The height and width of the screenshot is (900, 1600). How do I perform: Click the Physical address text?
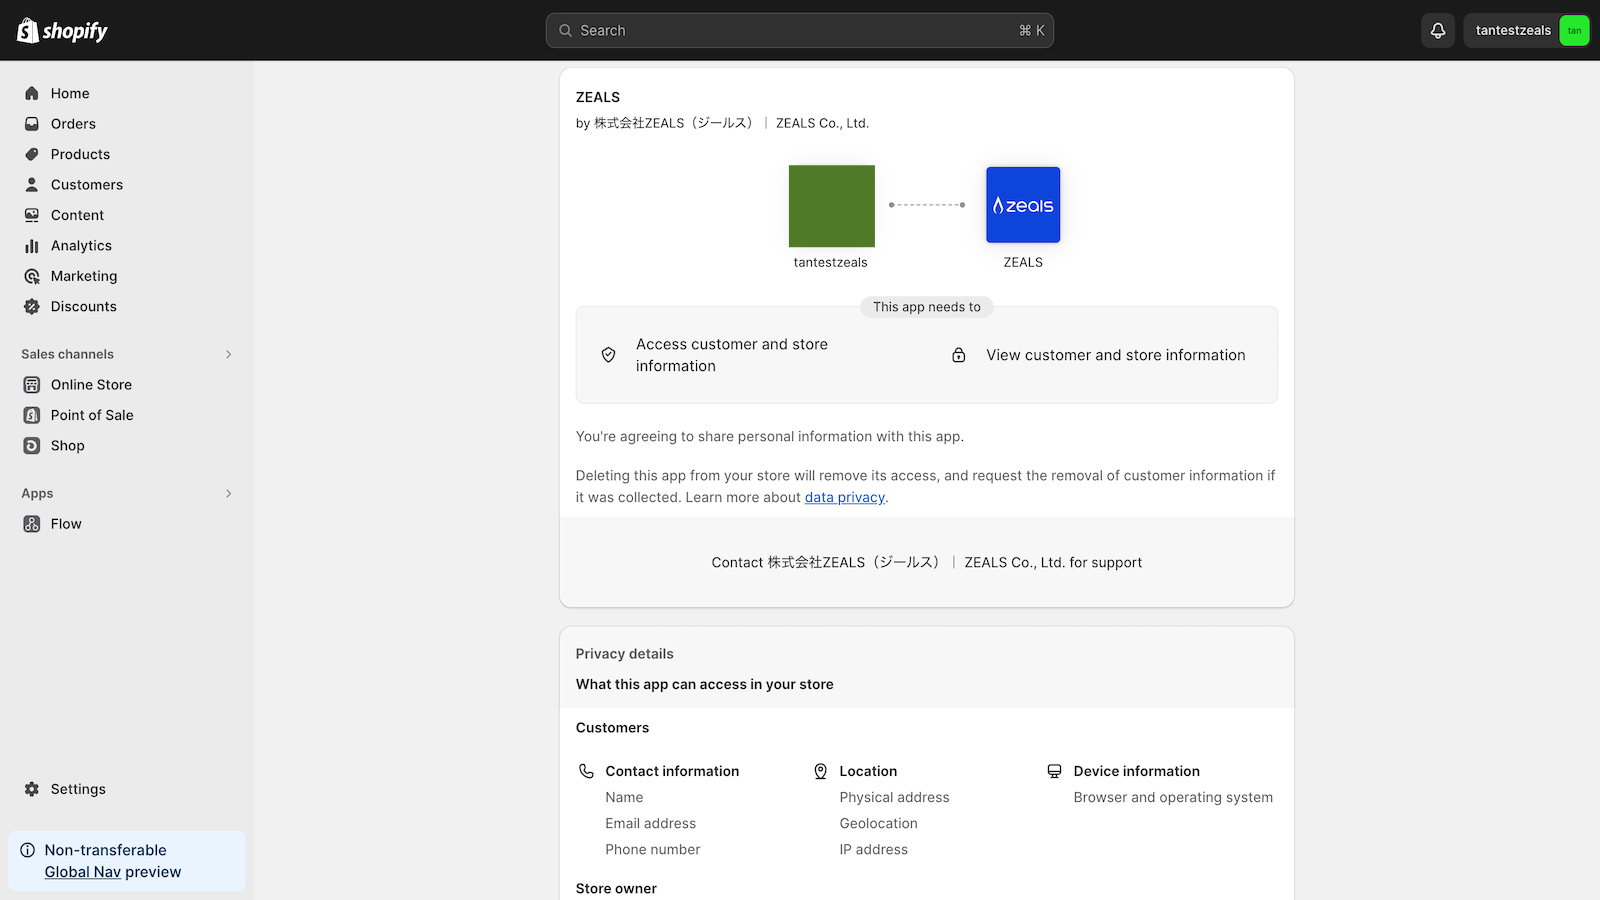click(x=895, y=797)
